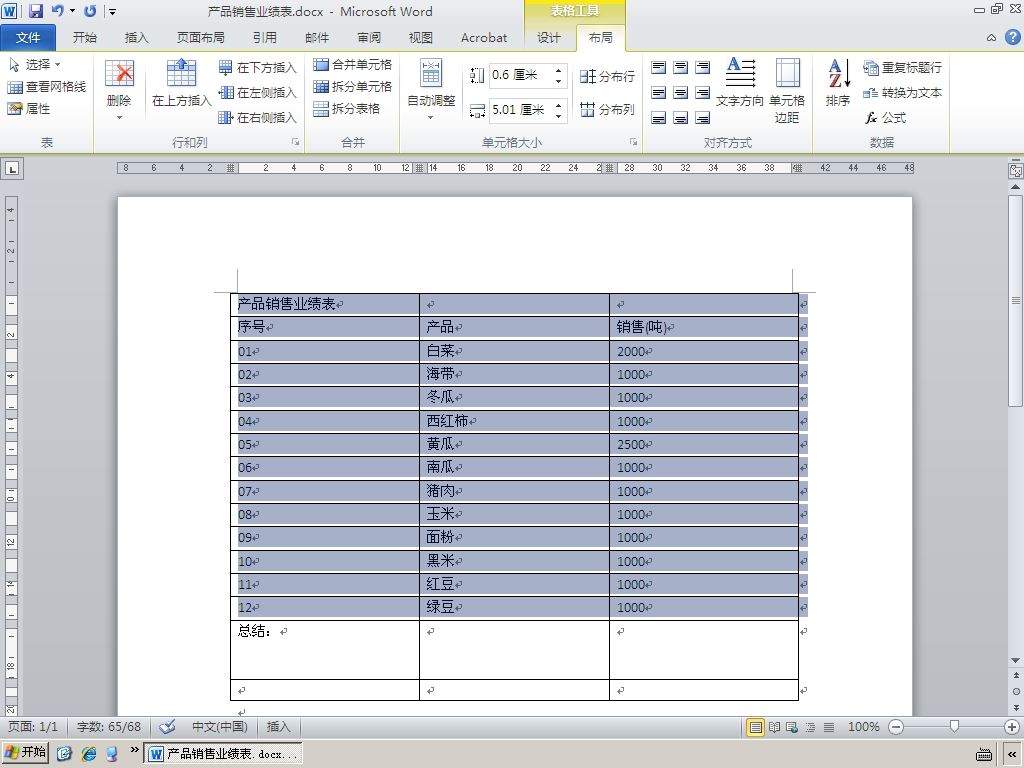Image resolution: width=1024 pixels, height=768 pixels.
Task: Click Windows 开始 Start button
Action: [26, 752]
